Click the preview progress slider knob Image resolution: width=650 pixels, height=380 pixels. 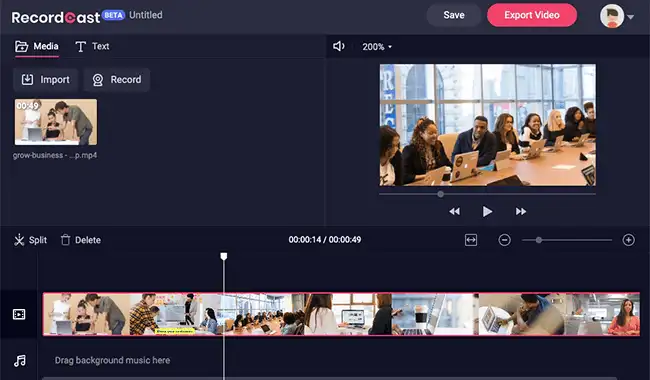pos(440,194)
